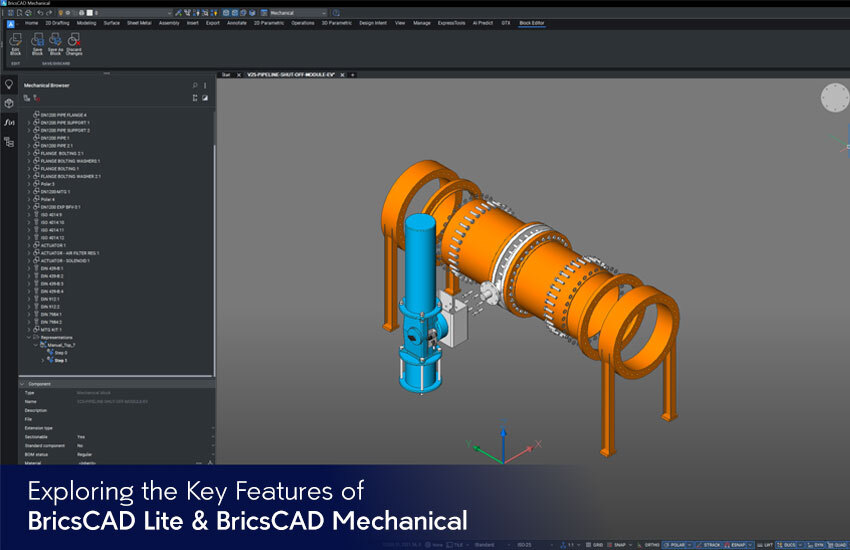
Task: Collapse the Component properties section
Action: coord(22,384)
